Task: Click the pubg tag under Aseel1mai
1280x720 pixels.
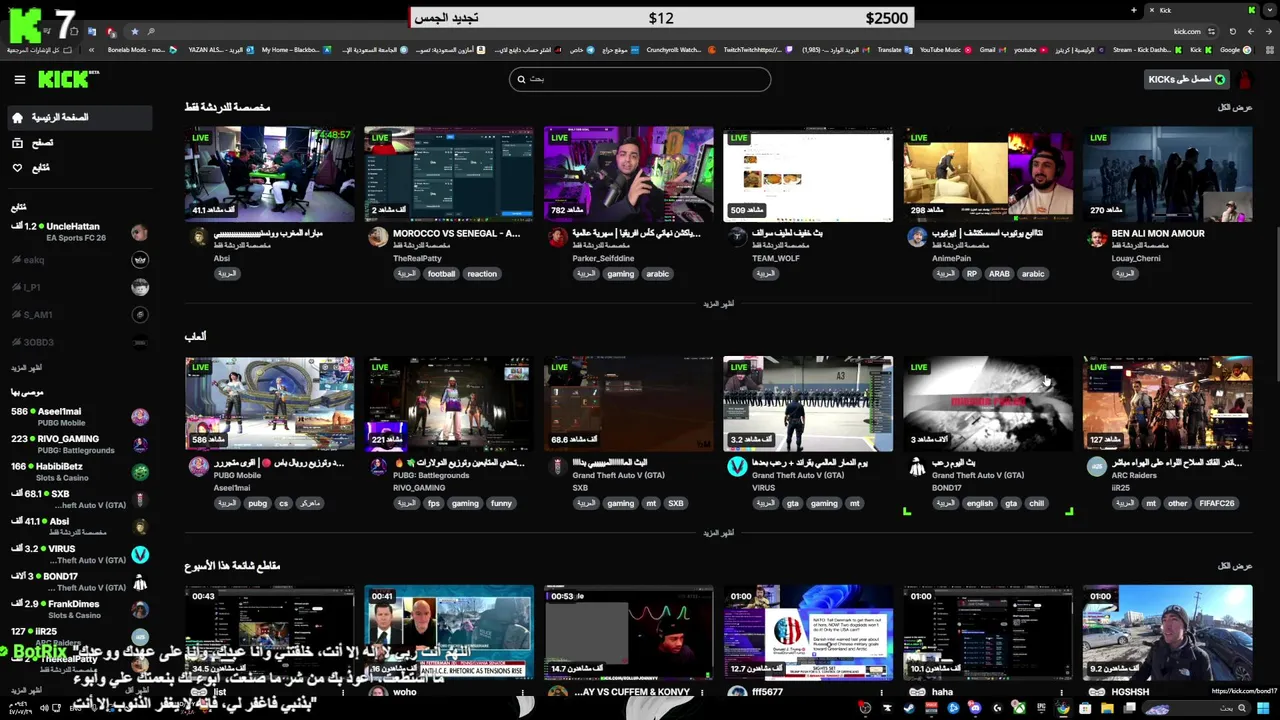Action: (x=258, y=504)
